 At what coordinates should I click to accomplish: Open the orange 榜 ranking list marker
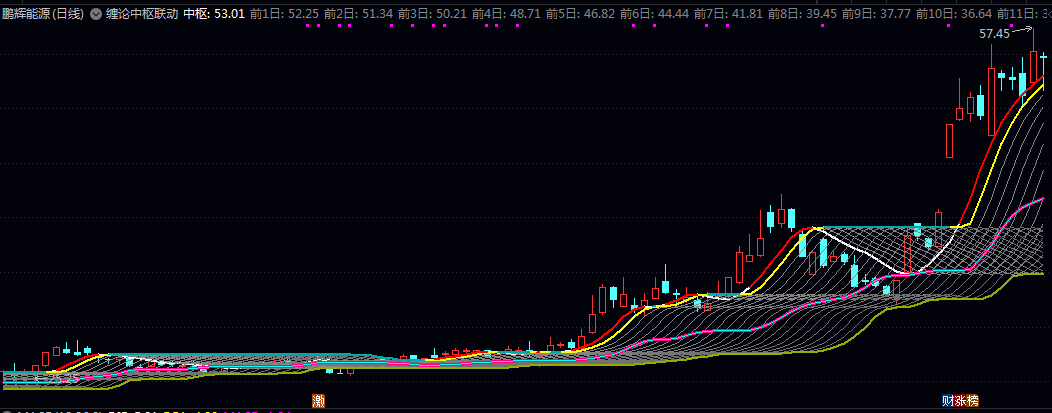pos(973,401)
